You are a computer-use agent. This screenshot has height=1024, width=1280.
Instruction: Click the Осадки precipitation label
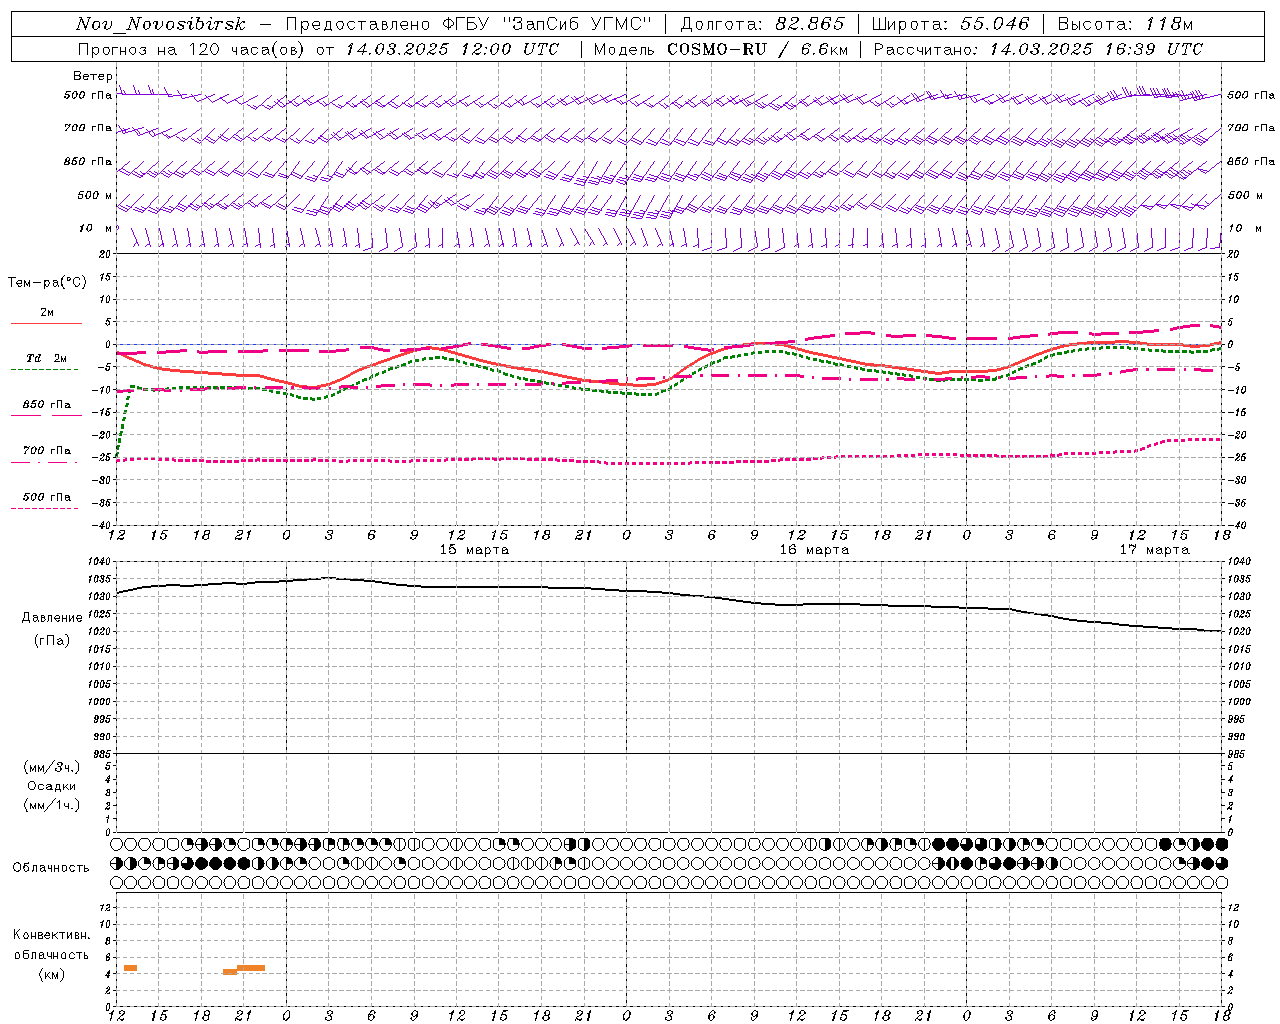point(51,786)
